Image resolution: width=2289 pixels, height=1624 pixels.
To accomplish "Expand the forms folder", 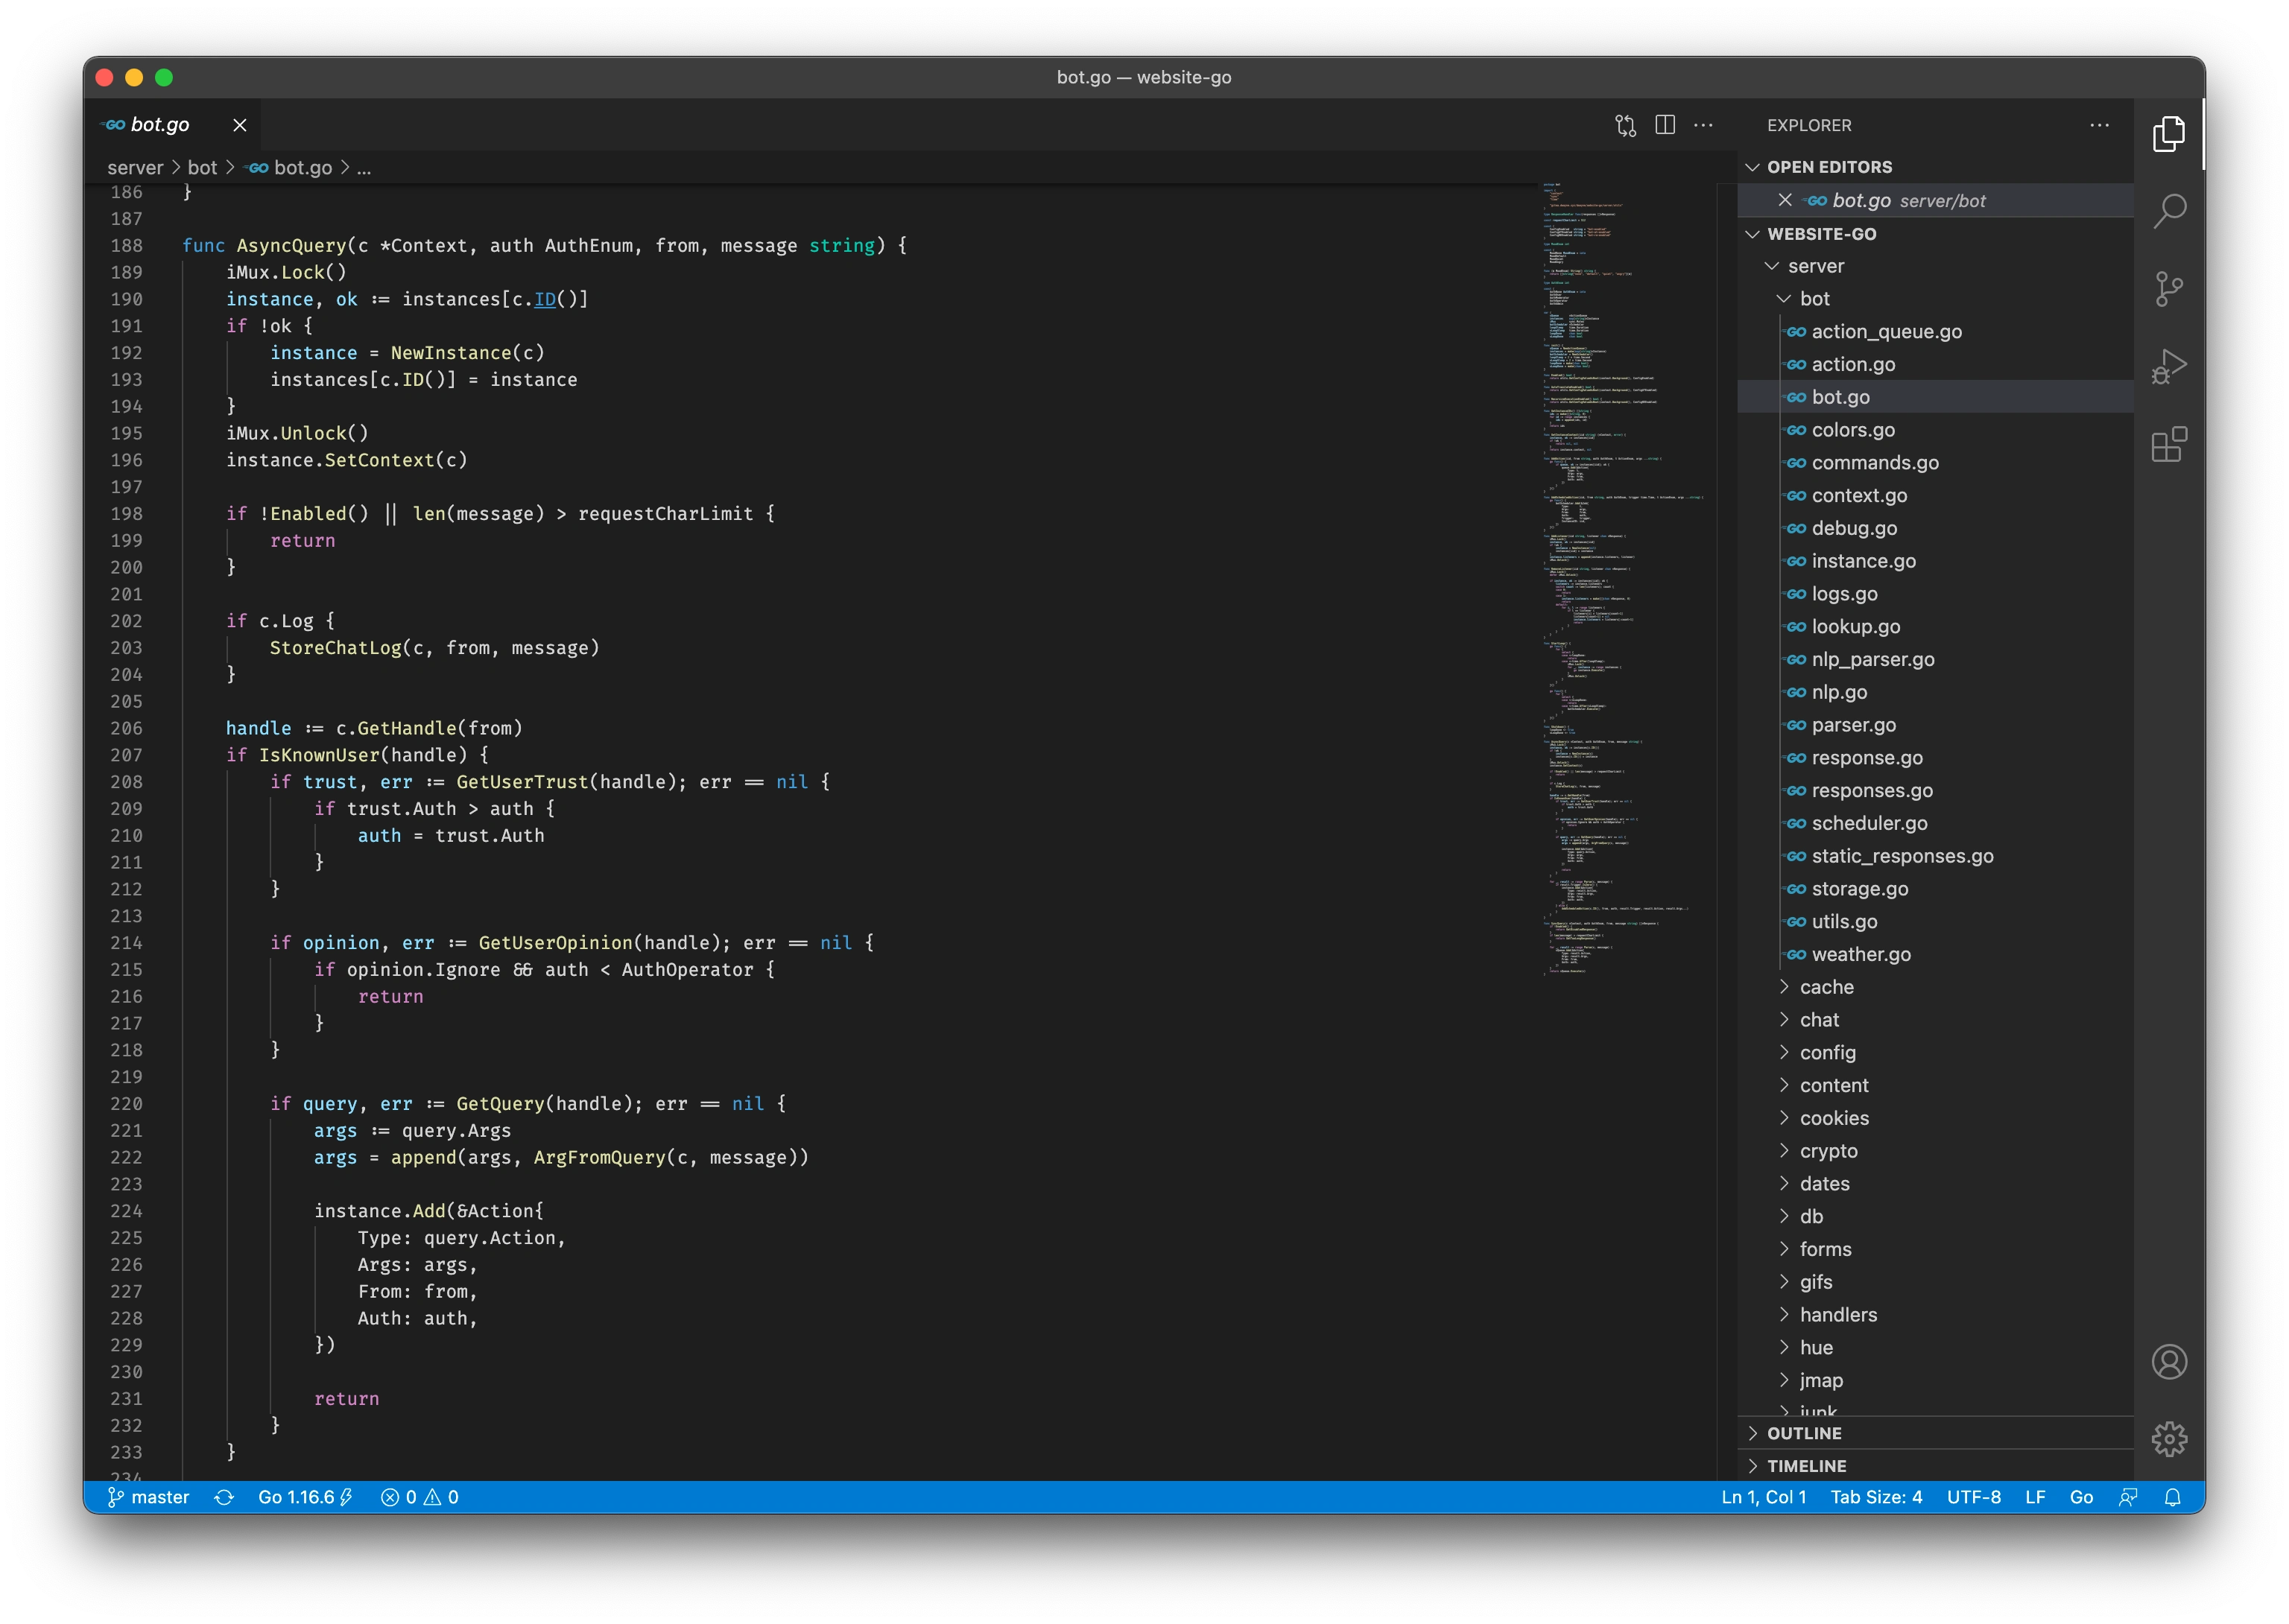I will [1935, 1249].
